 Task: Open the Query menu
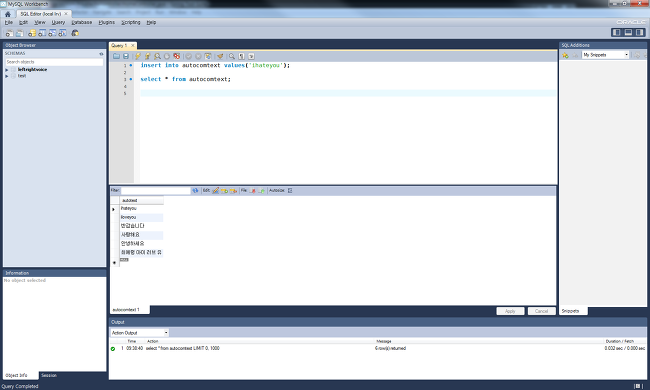tap(58, 22)
